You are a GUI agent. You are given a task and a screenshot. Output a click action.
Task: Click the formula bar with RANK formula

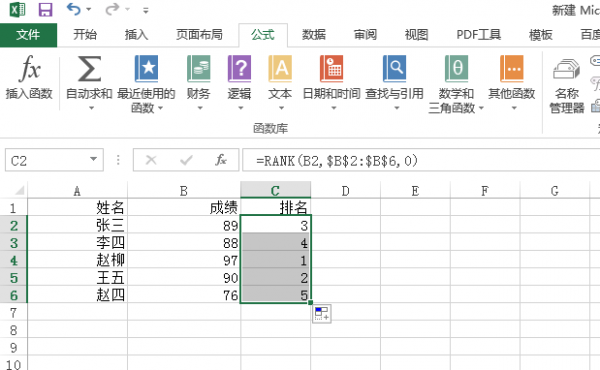(x=421, y=160)
